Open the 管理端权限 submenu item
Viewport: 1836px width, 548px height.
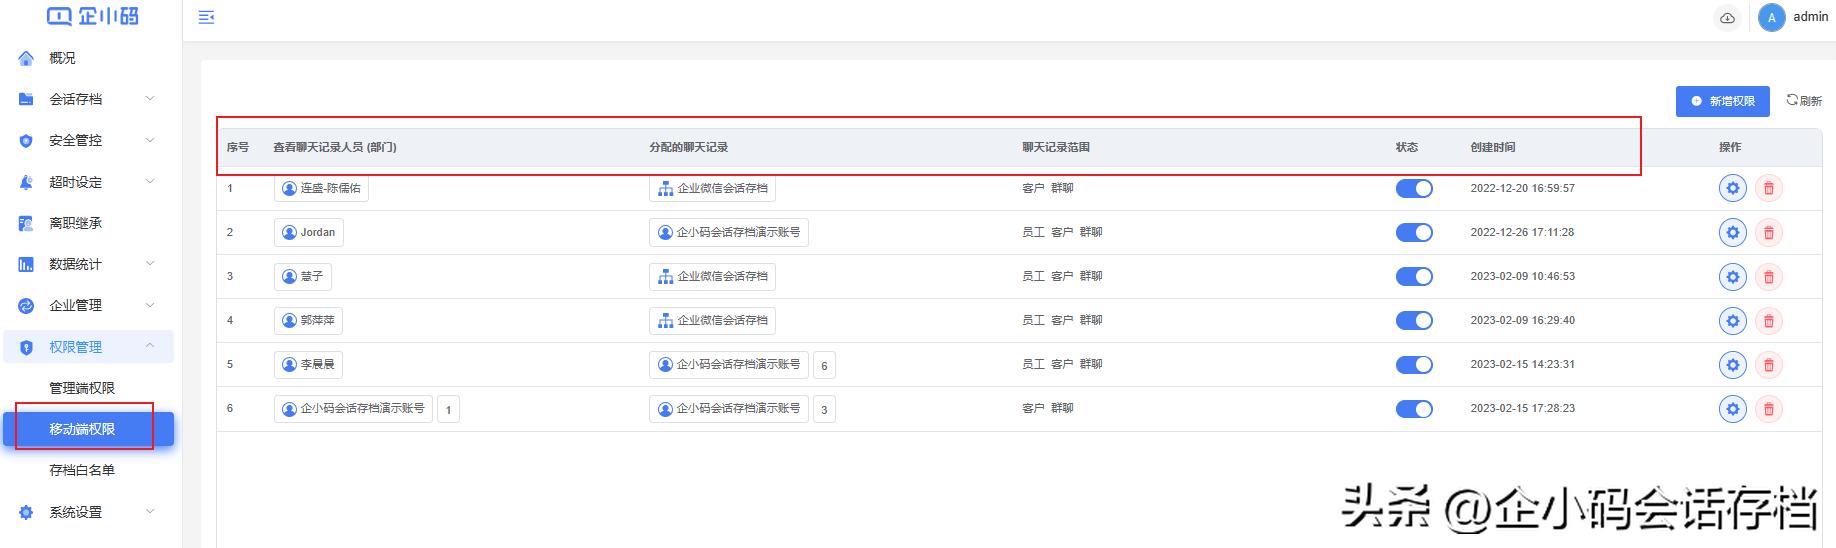click(x=82, y=388)
